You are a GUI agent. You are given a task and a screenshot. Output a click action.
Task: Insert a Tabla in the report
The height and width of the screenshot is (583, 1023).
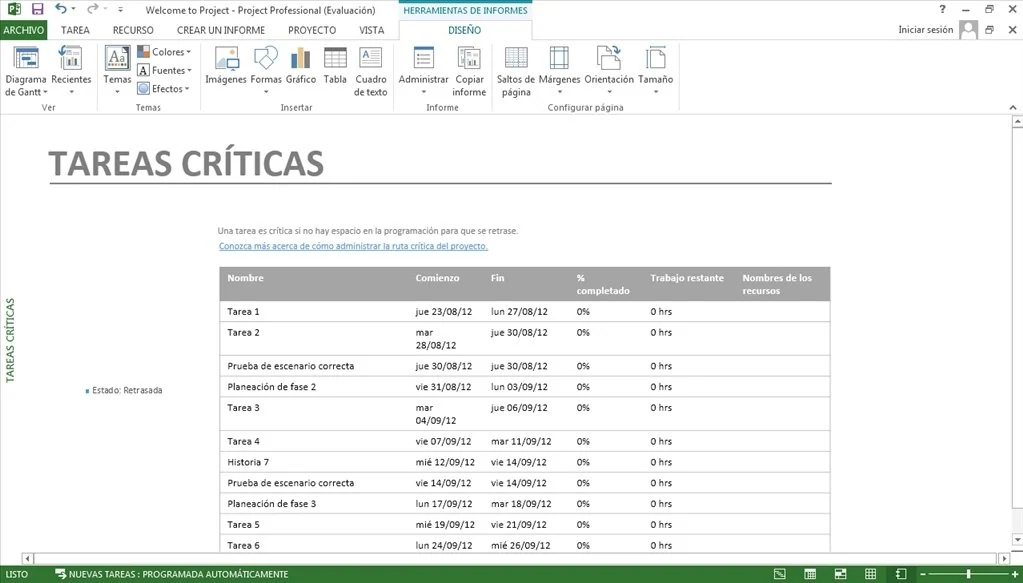335,66
